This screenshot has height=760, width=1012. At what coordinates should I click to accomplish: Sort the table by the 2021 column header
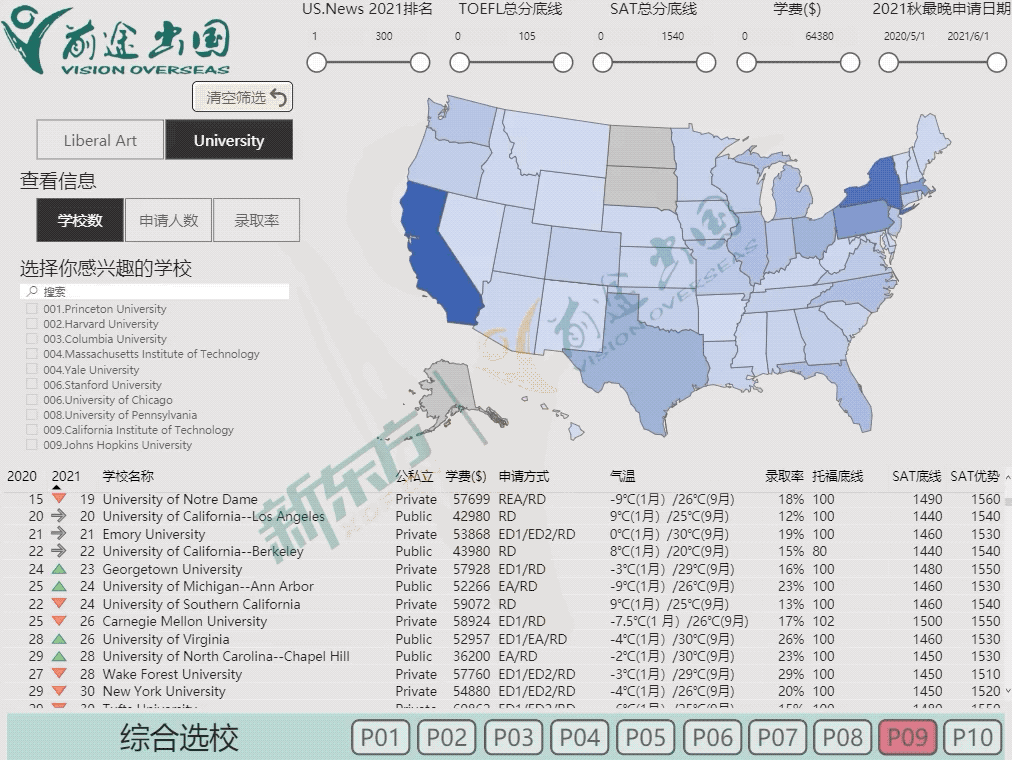[x=66, y=476]
